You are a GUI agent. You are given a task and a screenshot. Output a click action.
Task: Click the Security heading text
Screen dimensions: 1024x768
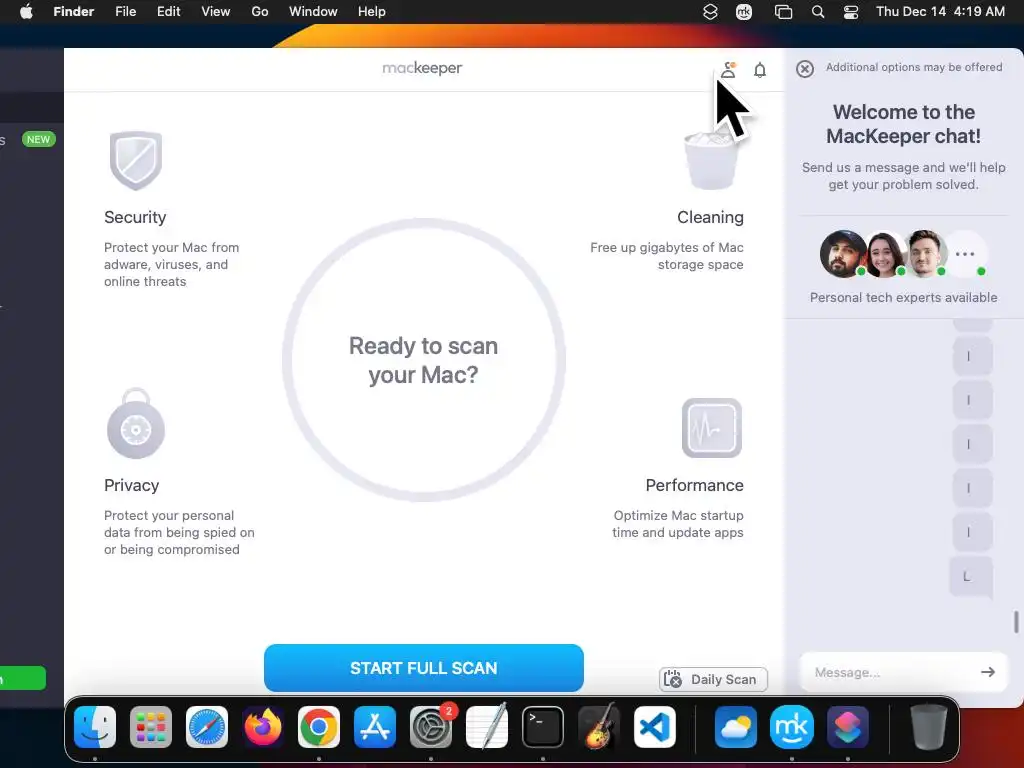[x=135, y=217]
